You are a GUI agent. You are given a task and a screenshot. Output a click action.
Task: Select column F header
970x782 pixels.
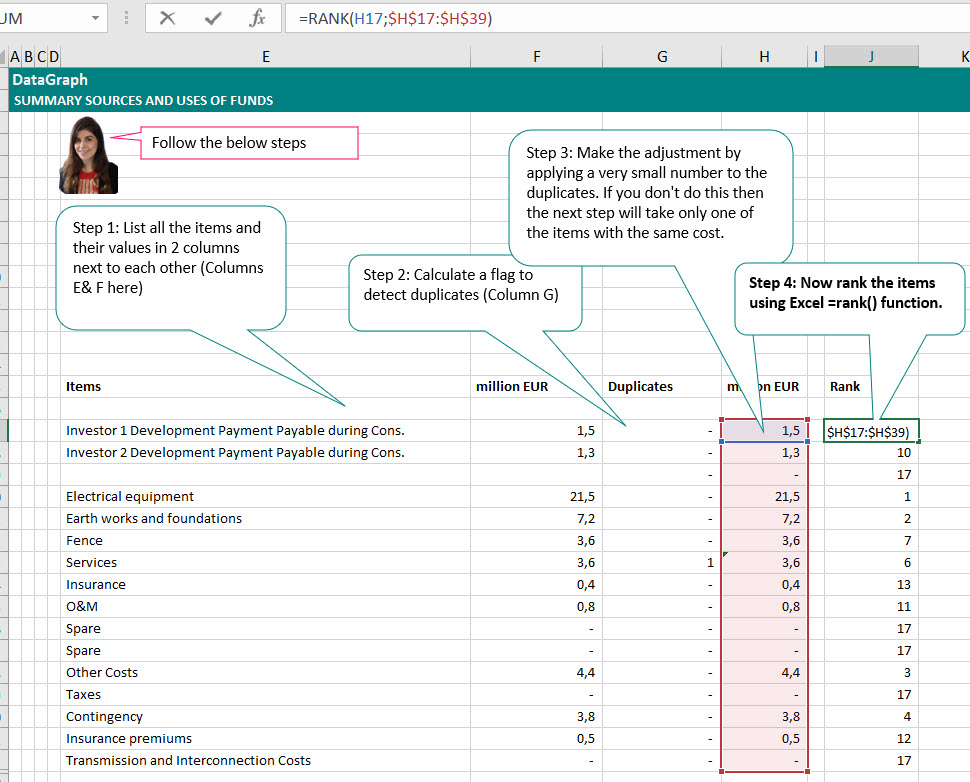pyautogui.click(x=536, y=57)
